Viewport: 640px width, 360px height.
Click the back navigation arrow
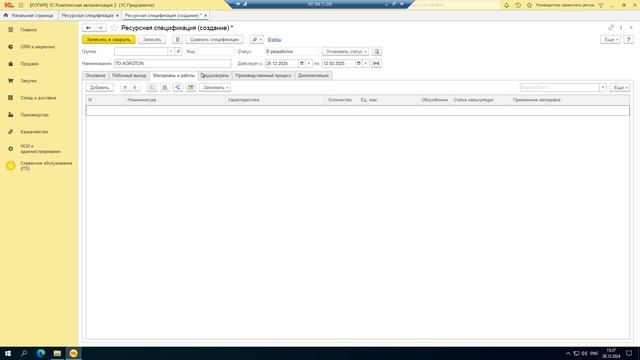click(88, 28)
